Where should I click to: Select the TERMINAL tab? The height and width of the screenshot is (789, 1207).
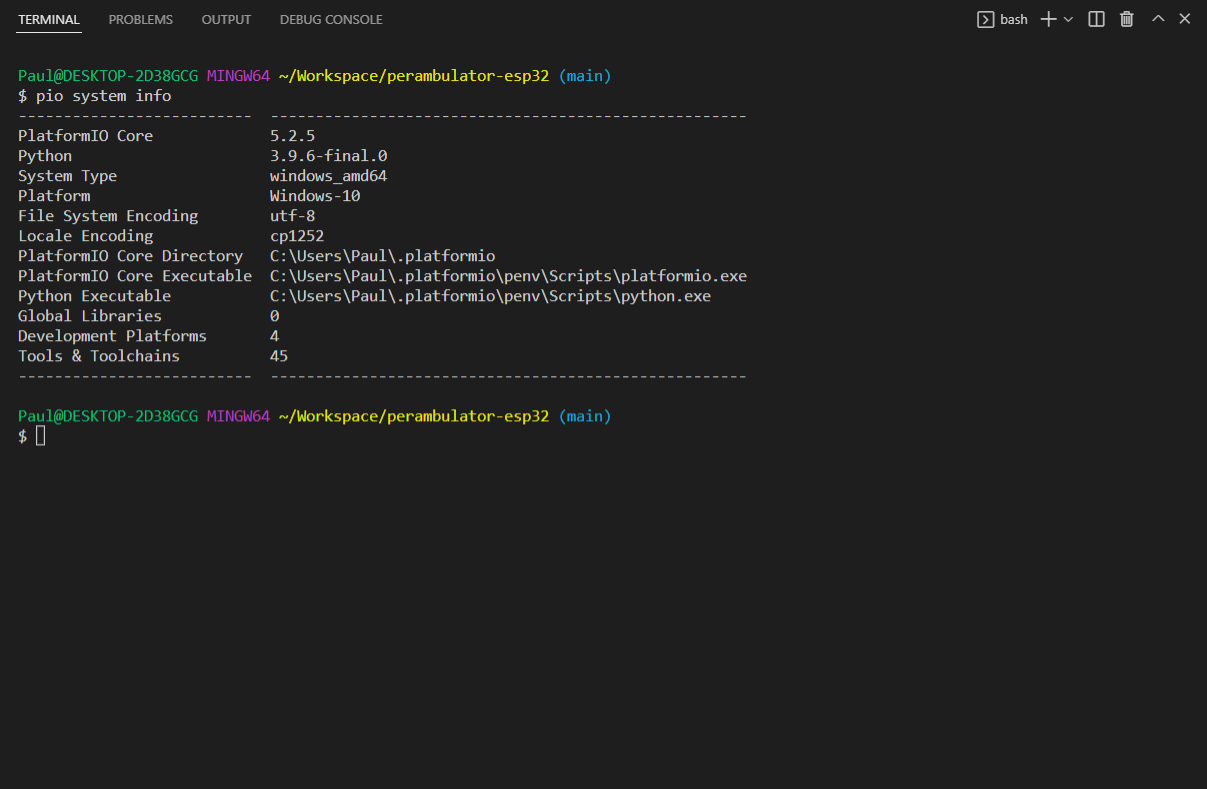pyautogui.click(x=48, y=19)
